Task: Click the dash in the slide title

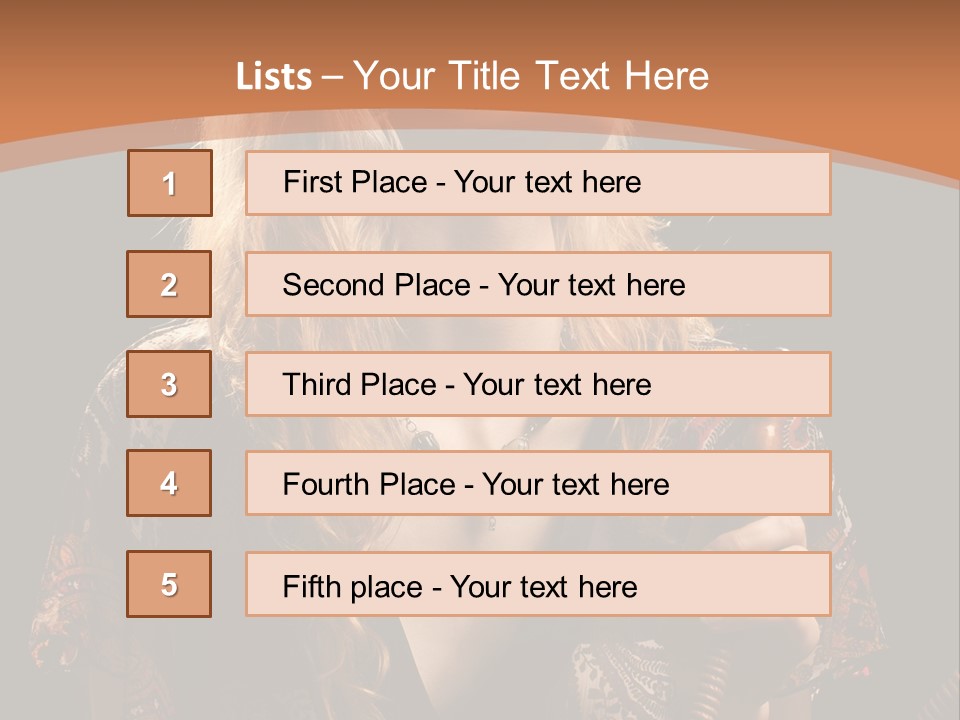Action: point(333,77)
